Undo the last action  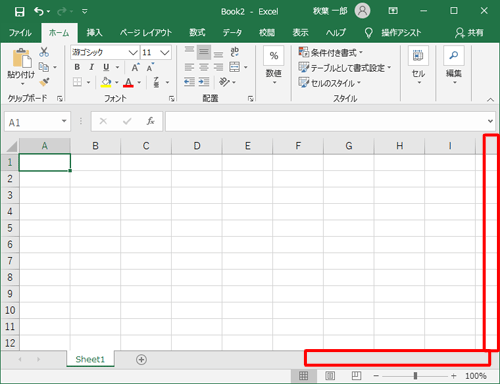pyautogui.click(x=39, y=12)
